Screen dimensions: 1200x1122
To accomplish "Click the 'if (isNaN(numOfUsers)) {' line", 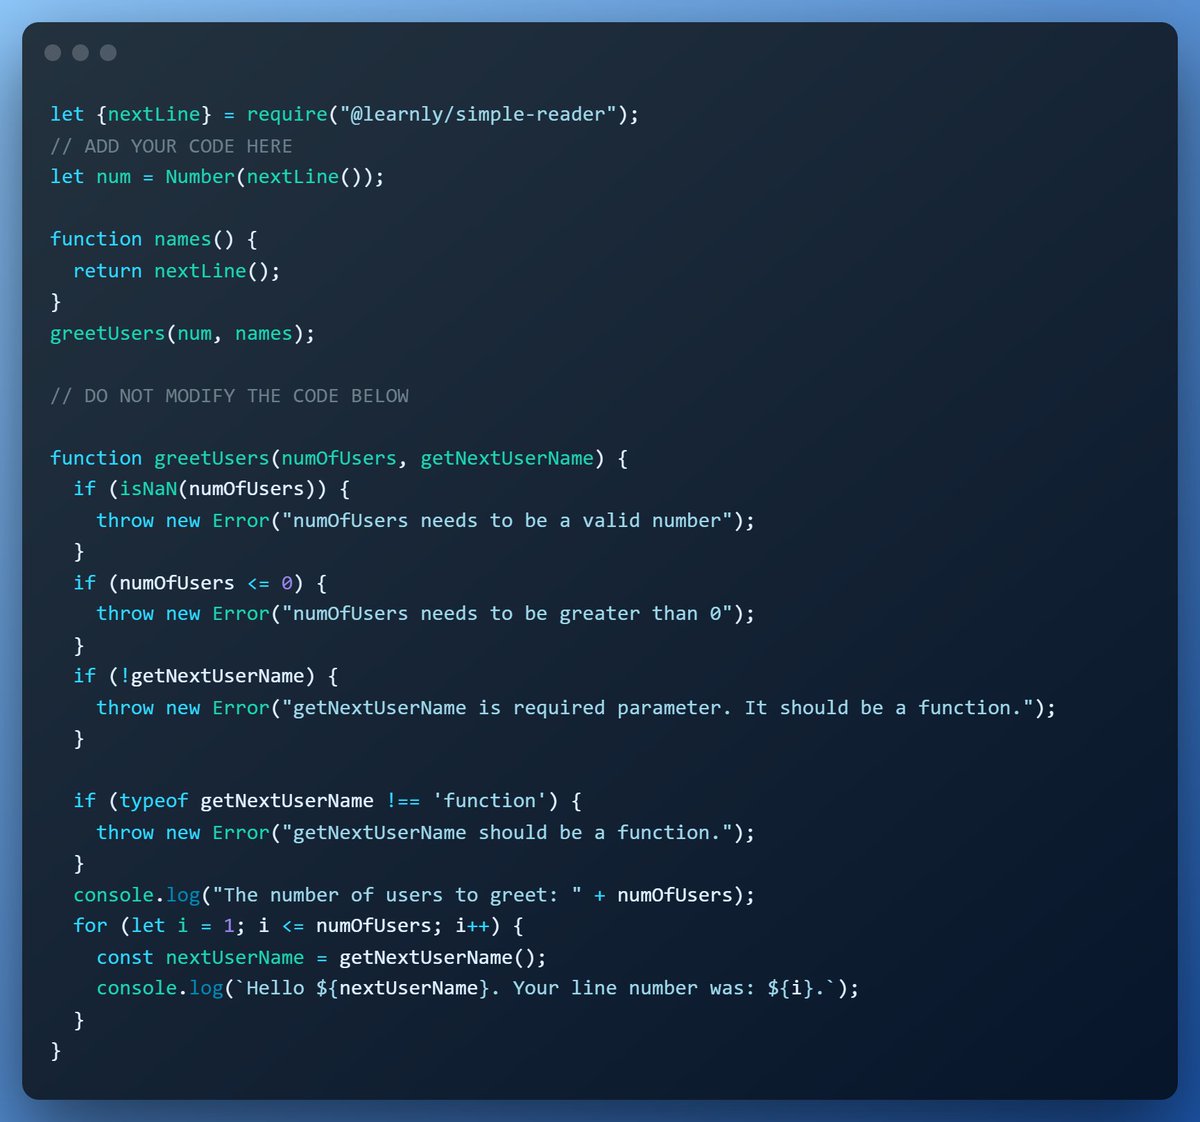I will [212, 489].
